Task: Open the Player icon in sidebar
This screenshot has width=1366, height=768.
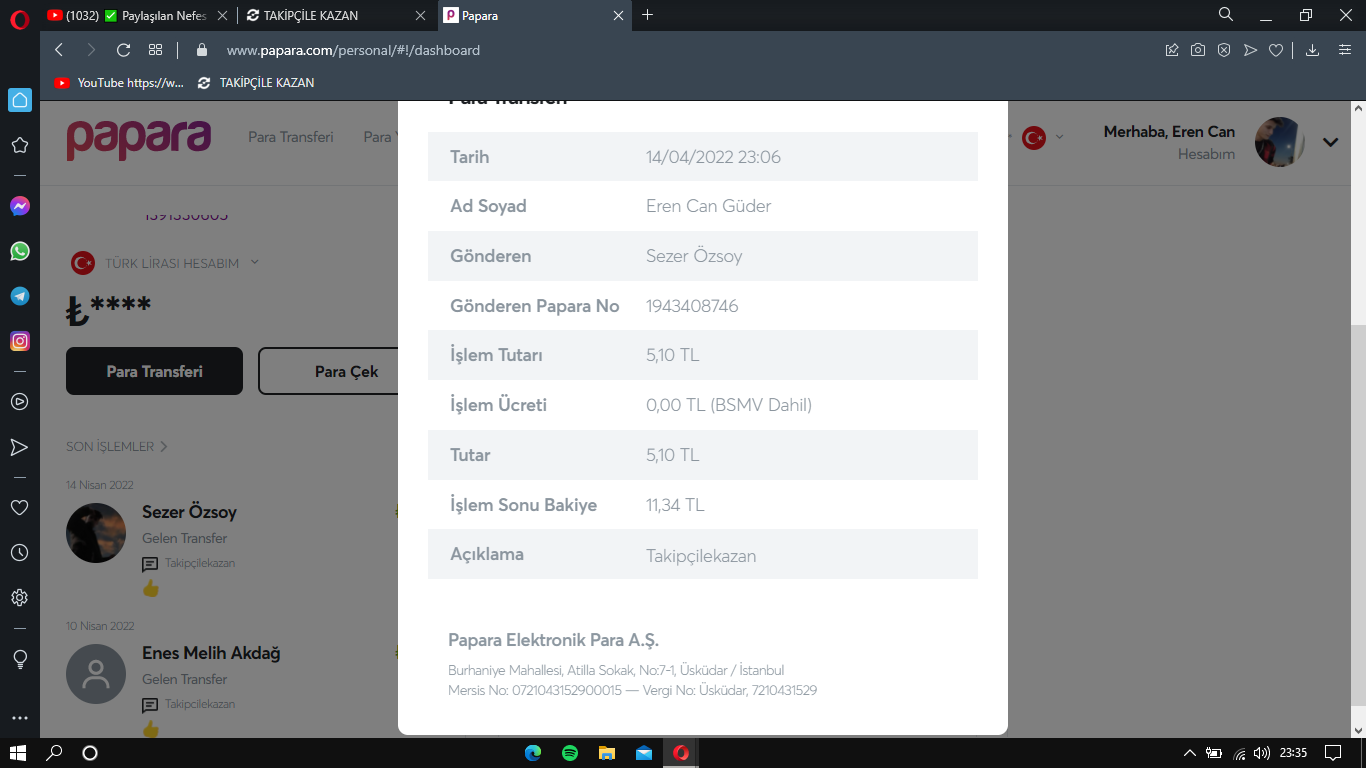Action: click(x=20, y=402)
